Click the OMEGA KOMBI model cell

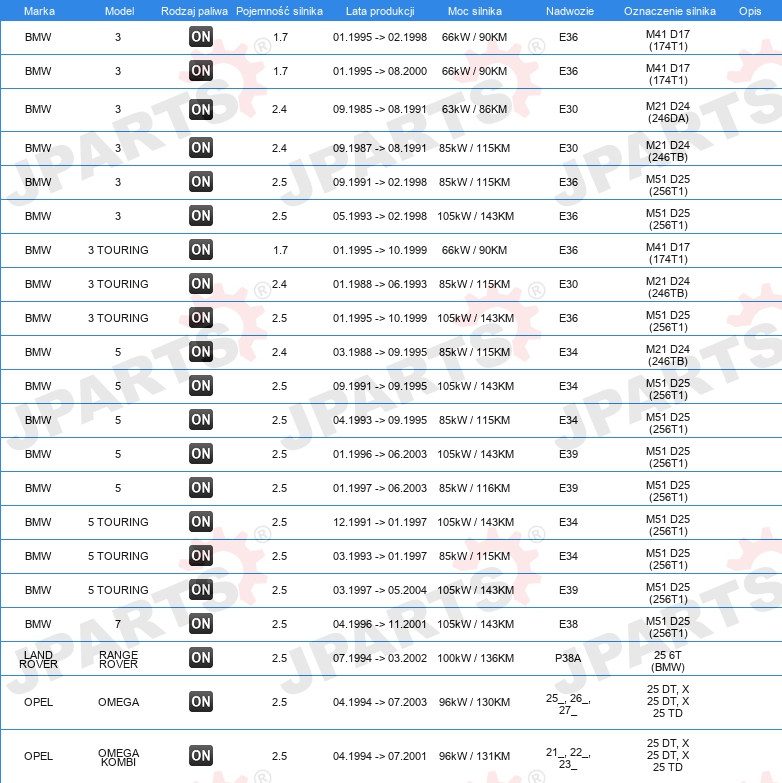pyautogui.click(x=118, y=757)
